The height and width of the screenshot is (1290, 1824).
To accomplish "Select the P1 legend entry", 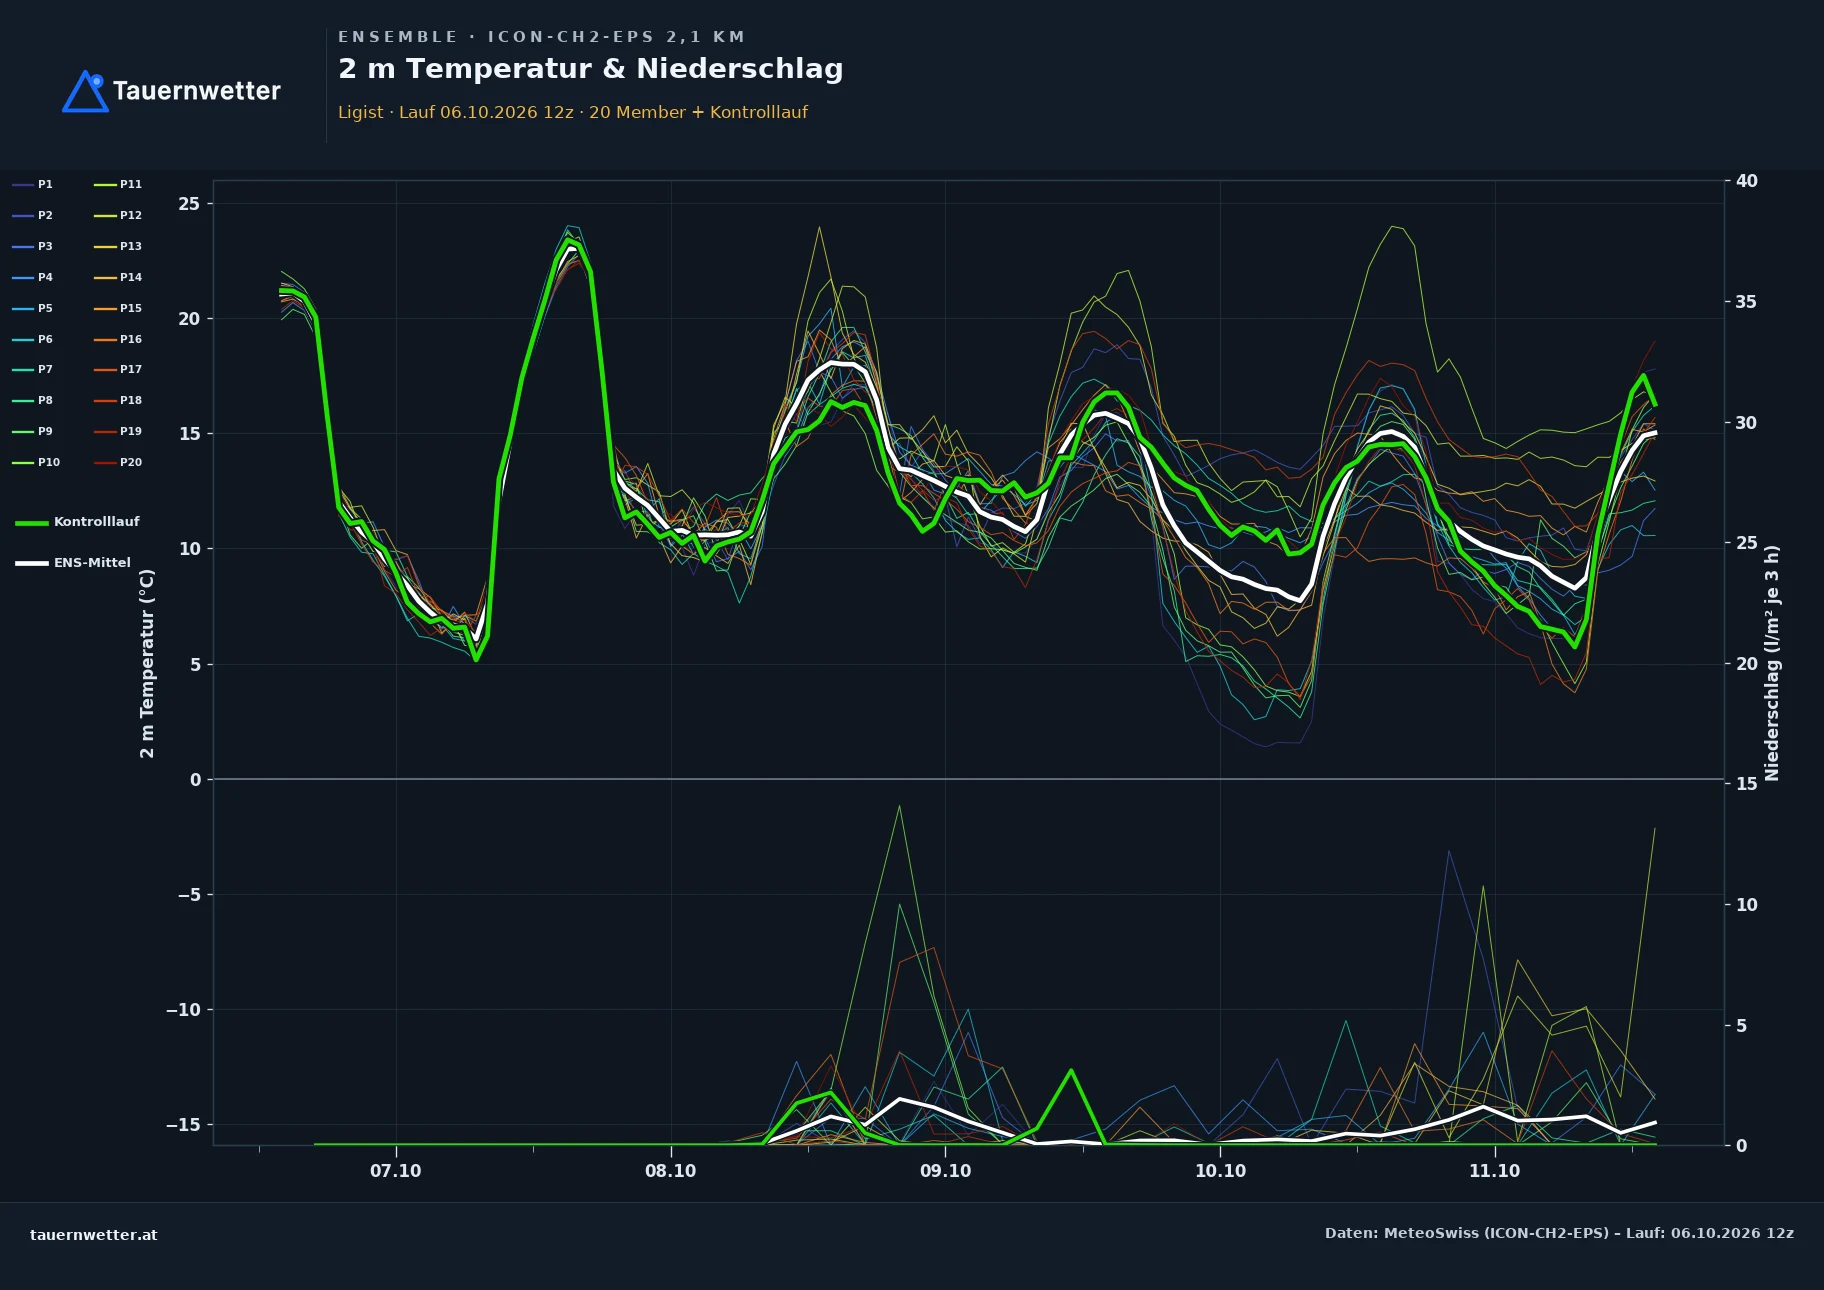I will pos(33,185).
